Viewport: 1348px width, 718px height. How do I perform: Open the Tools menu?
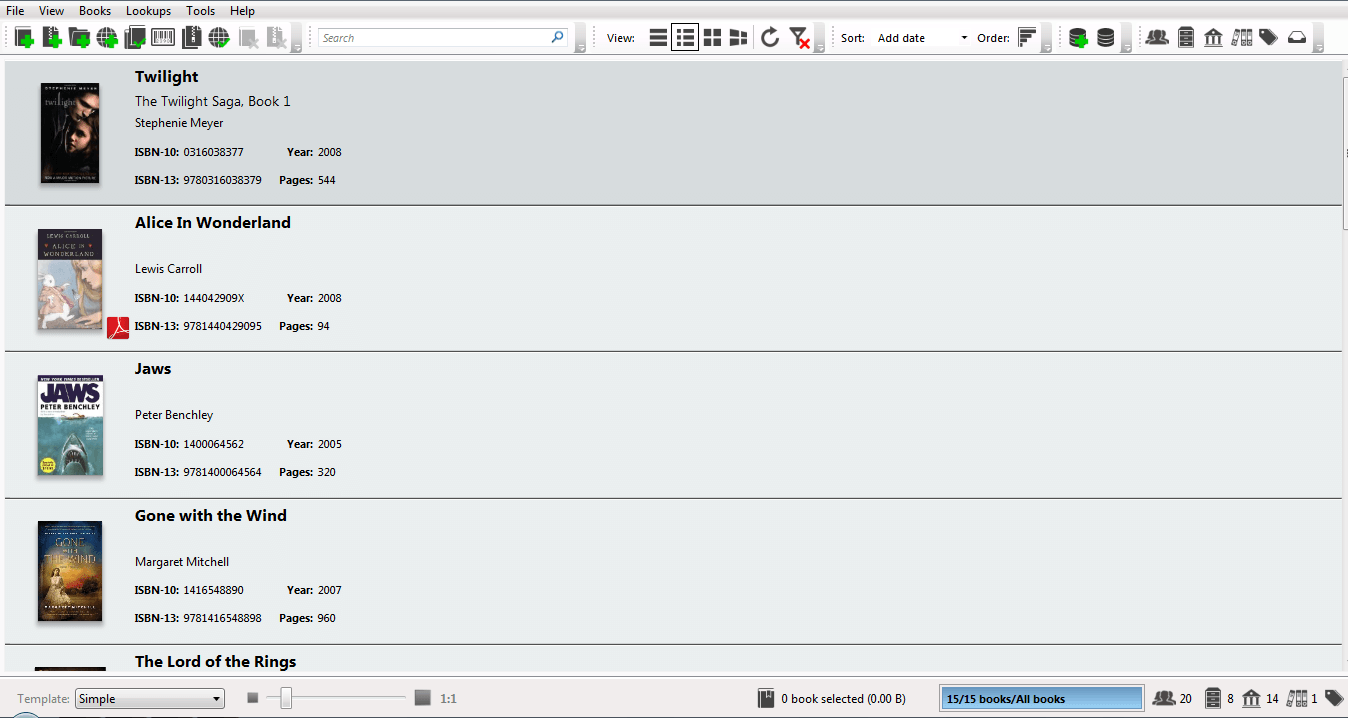(200, 11)
